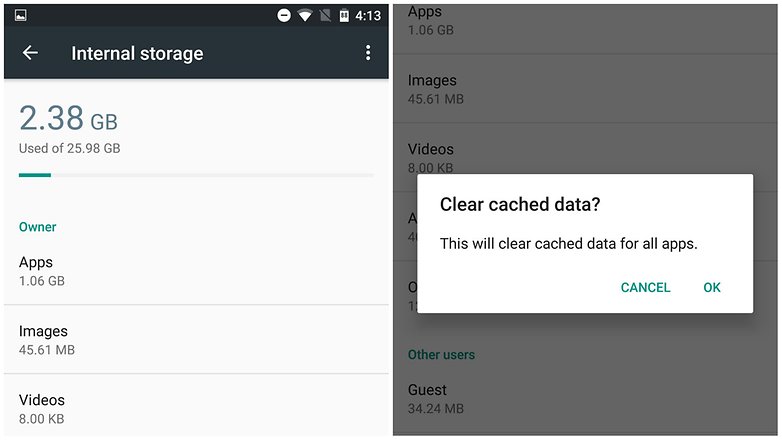Tap the back arrow in Internal storage header
Viewport: 782px width, 440px height.
tap(30, 52)
